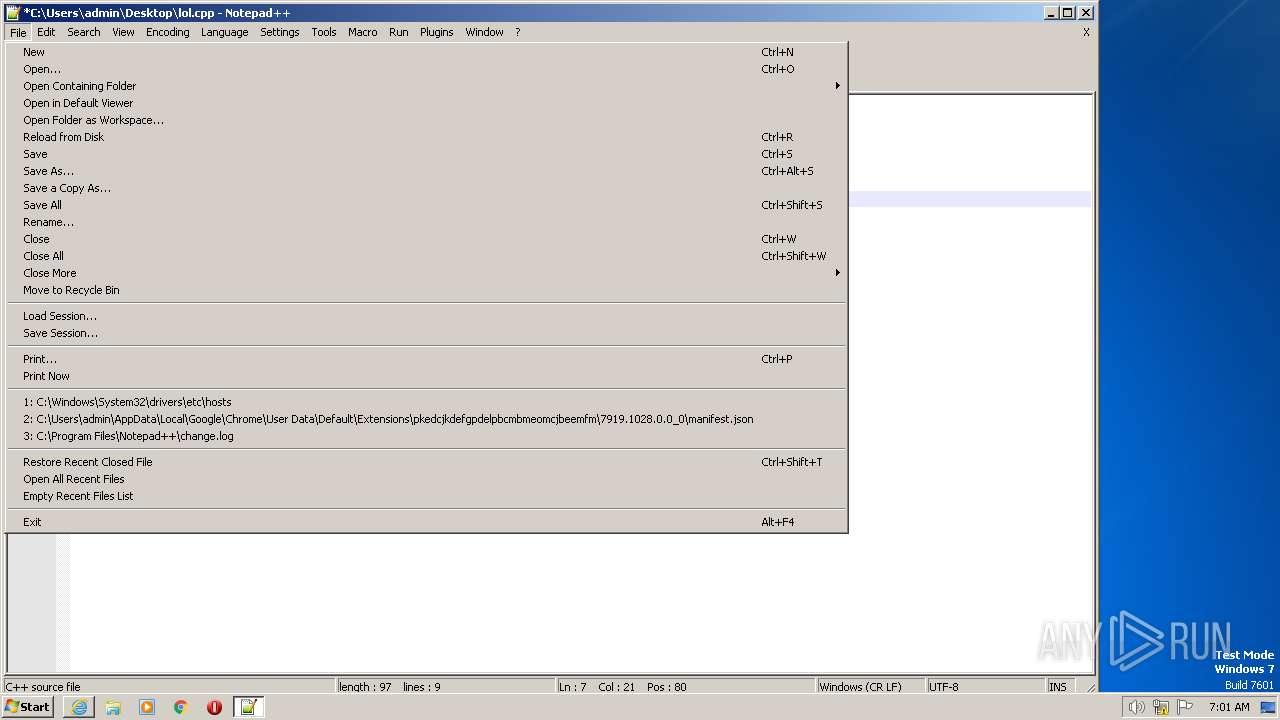Open the Run menu
Viewport: 1280px width, 720px height.
pyautogui.click(x=399, y=32)
